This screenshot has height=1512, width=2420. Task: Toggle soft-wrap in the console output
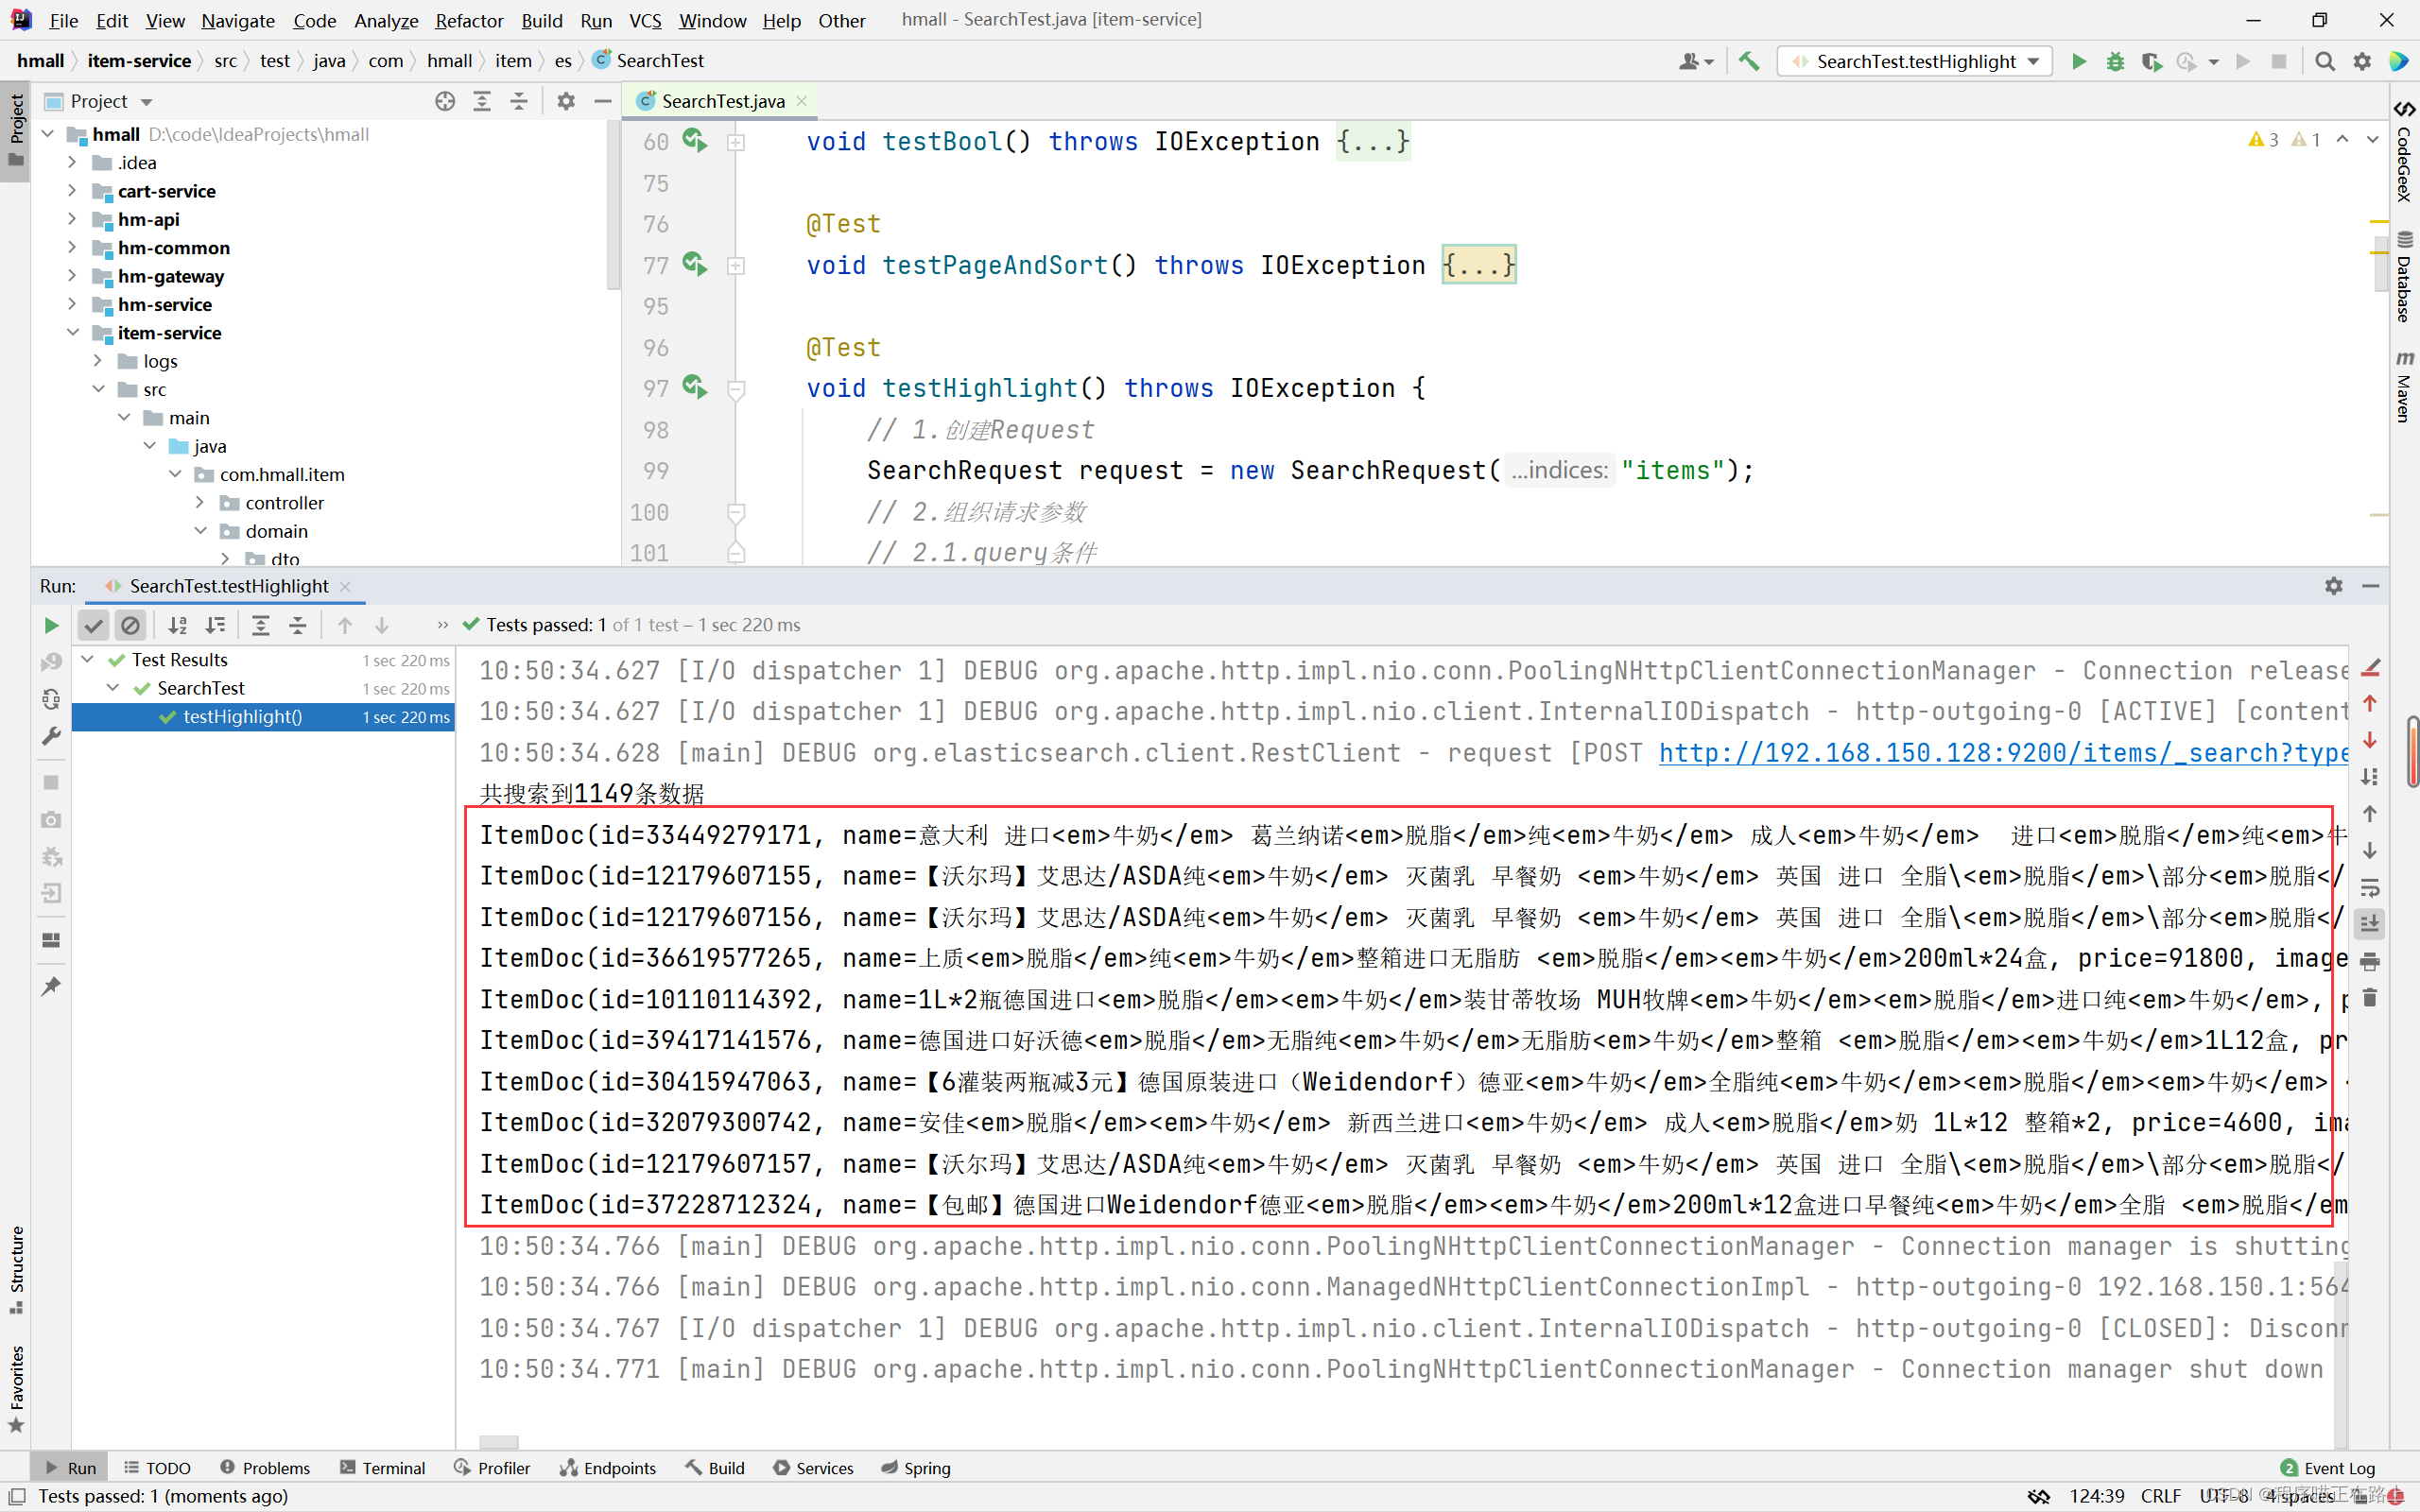pyautogui.click(x=2369, y=888)
